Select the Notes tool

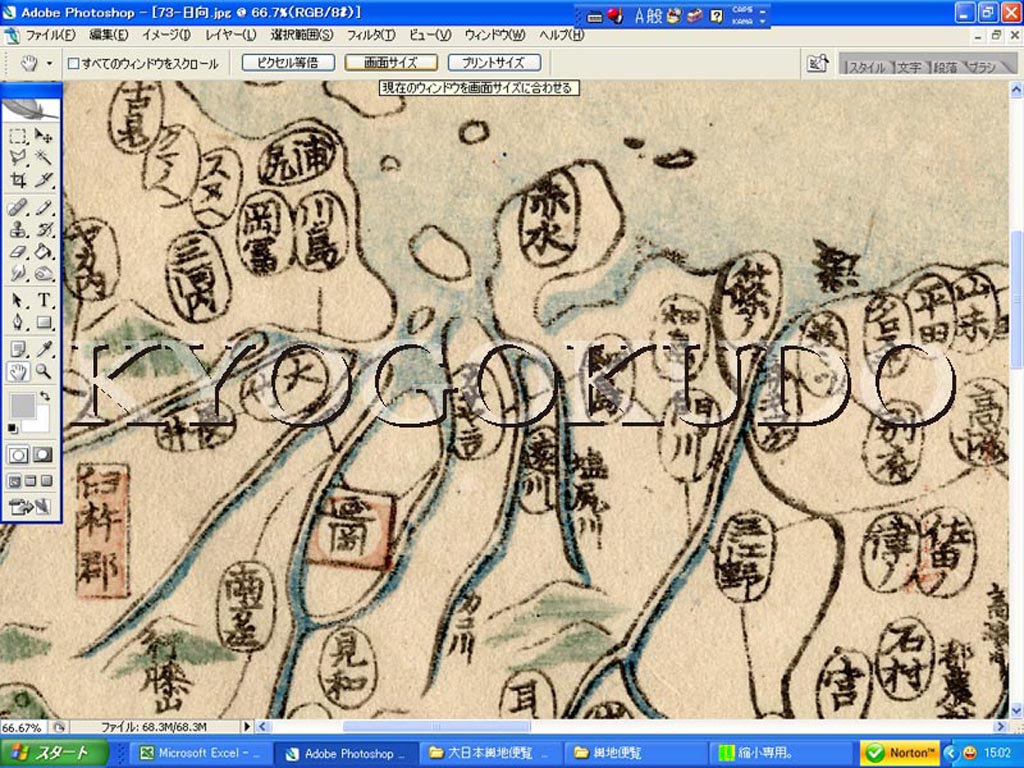click(18, 349)
